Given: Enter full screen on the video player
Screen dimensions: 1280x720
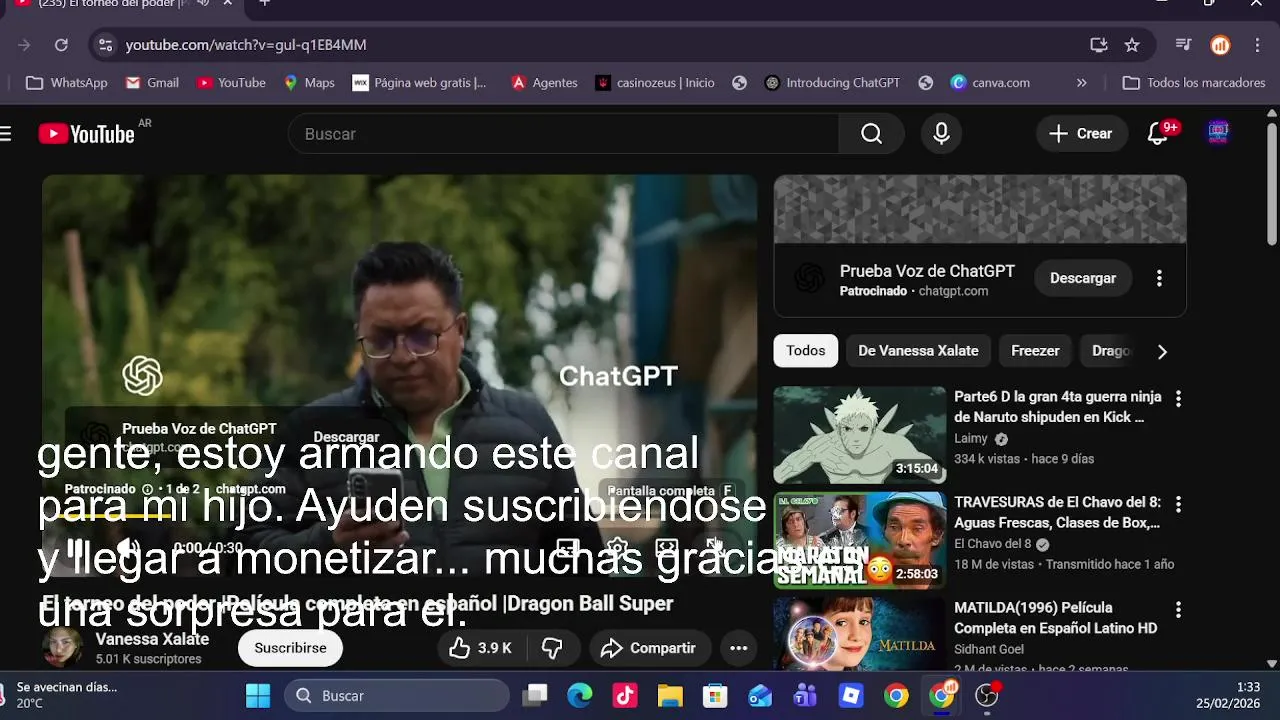Looking at the screenshot, I should coord(716,549).
